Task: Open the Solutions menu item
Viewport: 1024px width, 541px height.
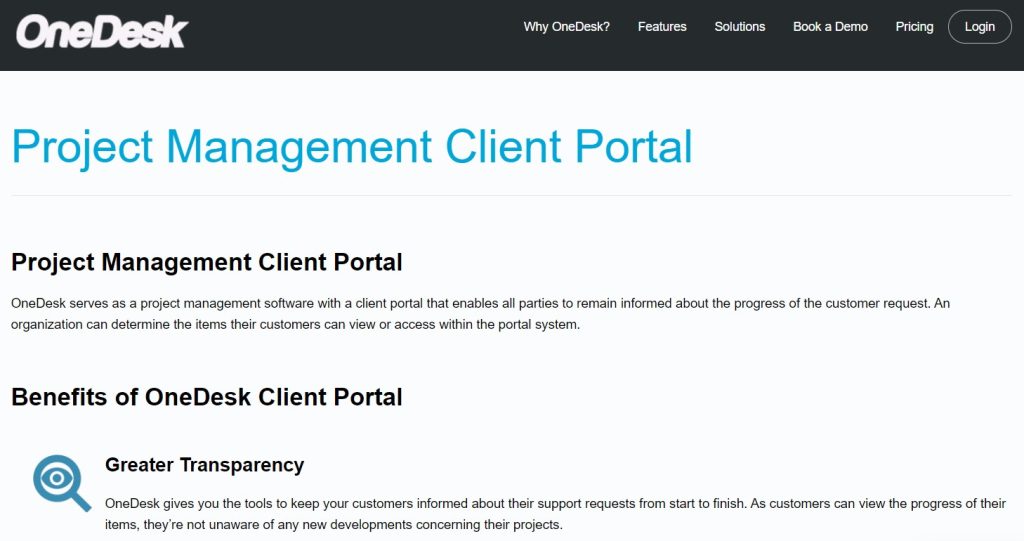Action: tap(739, 27)
